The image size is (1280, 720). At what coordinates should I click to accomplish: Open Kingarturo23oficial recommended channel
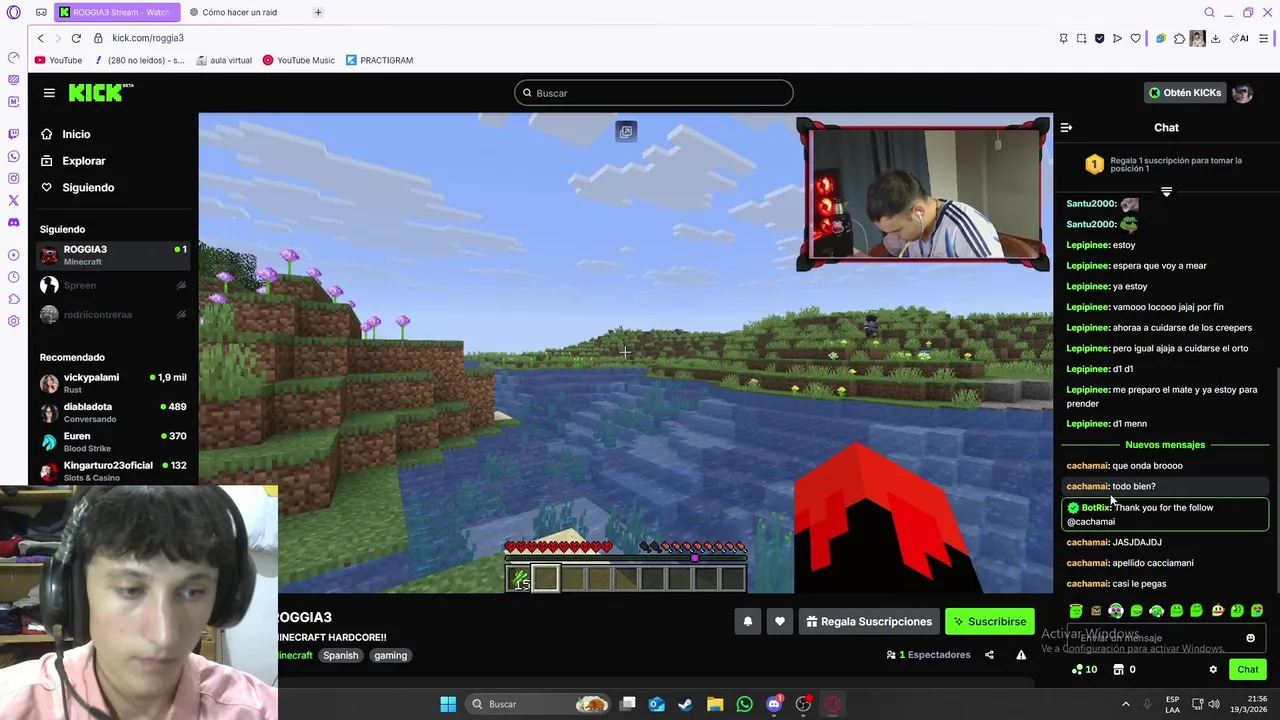pos(113,471)
